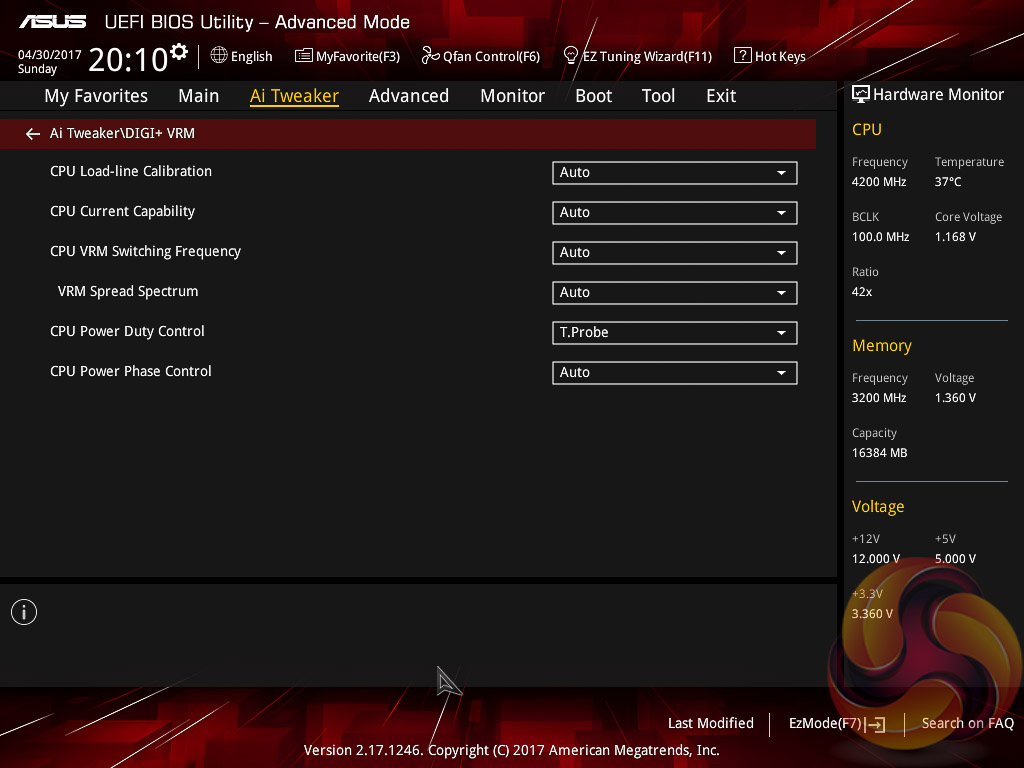This screenshot has width=1024, height=768.
Task: Click the EZ Tuning Wizard lightbulb icon
Action: click(570, 56)
